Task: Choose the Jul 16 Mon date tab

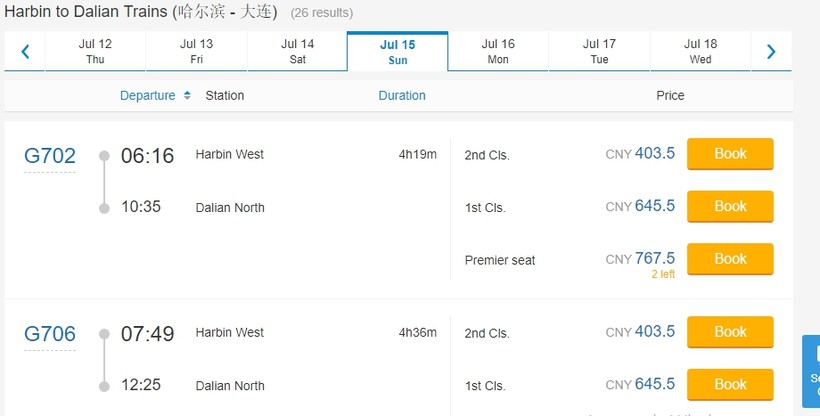Action: (x=498, y=52)
